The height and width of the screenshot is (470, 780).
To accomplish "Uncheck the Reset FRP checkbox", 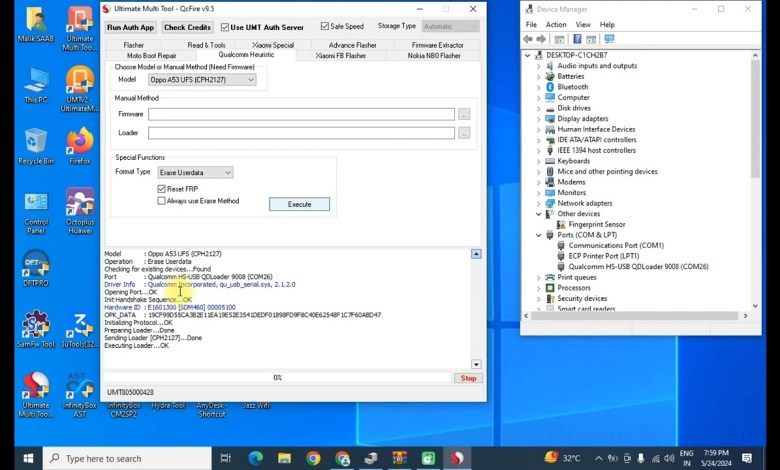I will click(x=161, y=188).
